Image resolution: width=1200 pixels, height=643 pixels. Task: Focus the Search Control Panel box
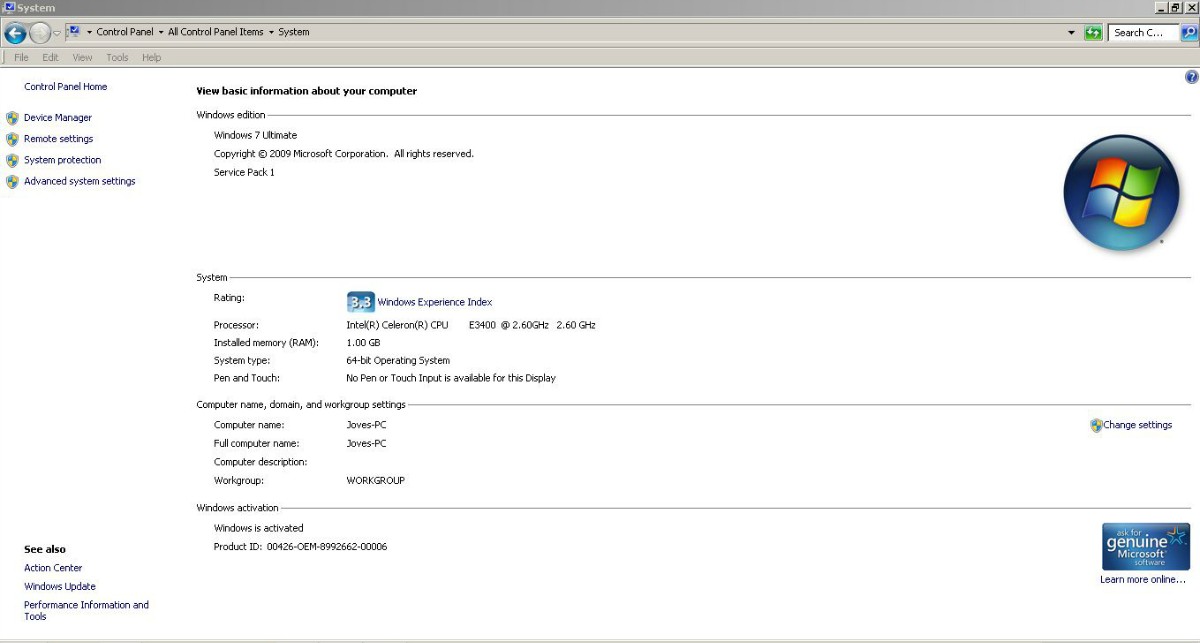coord(1143,33)
